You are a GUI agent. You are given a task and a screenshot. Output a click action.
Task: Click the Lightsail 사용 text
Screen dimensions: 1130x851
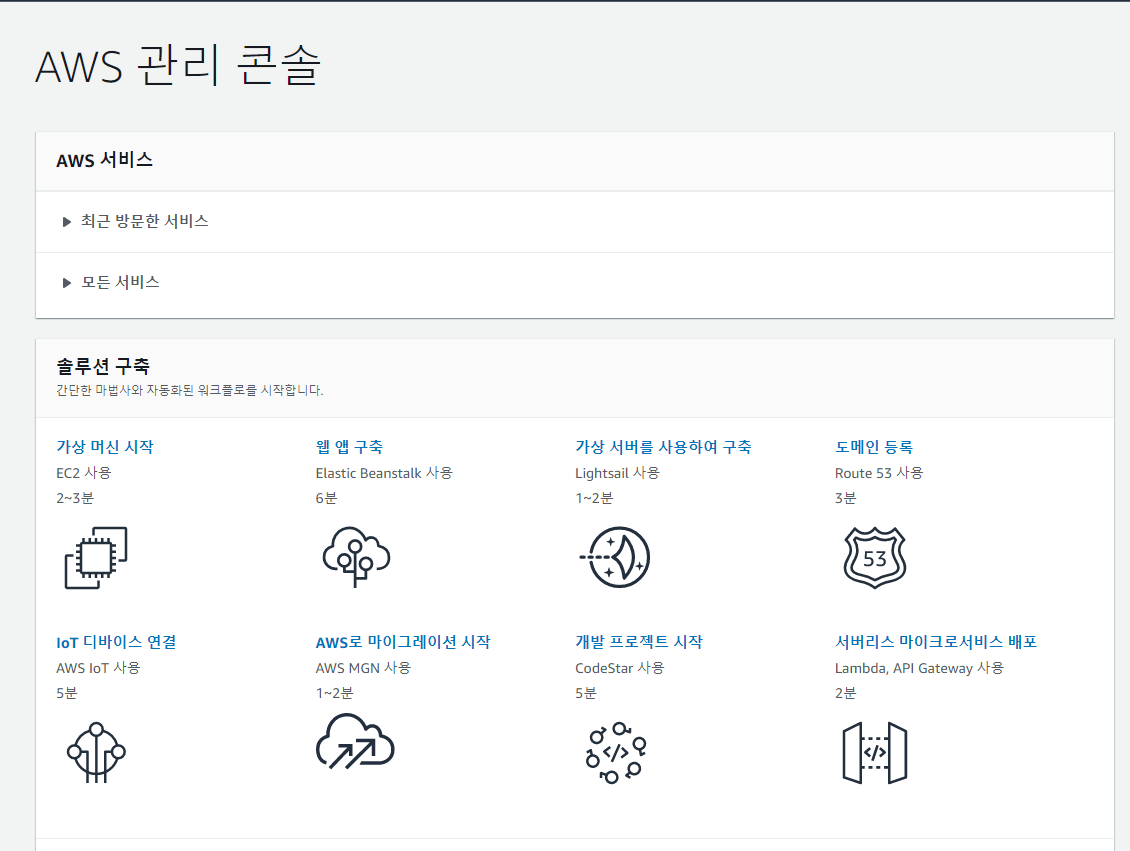618,473
